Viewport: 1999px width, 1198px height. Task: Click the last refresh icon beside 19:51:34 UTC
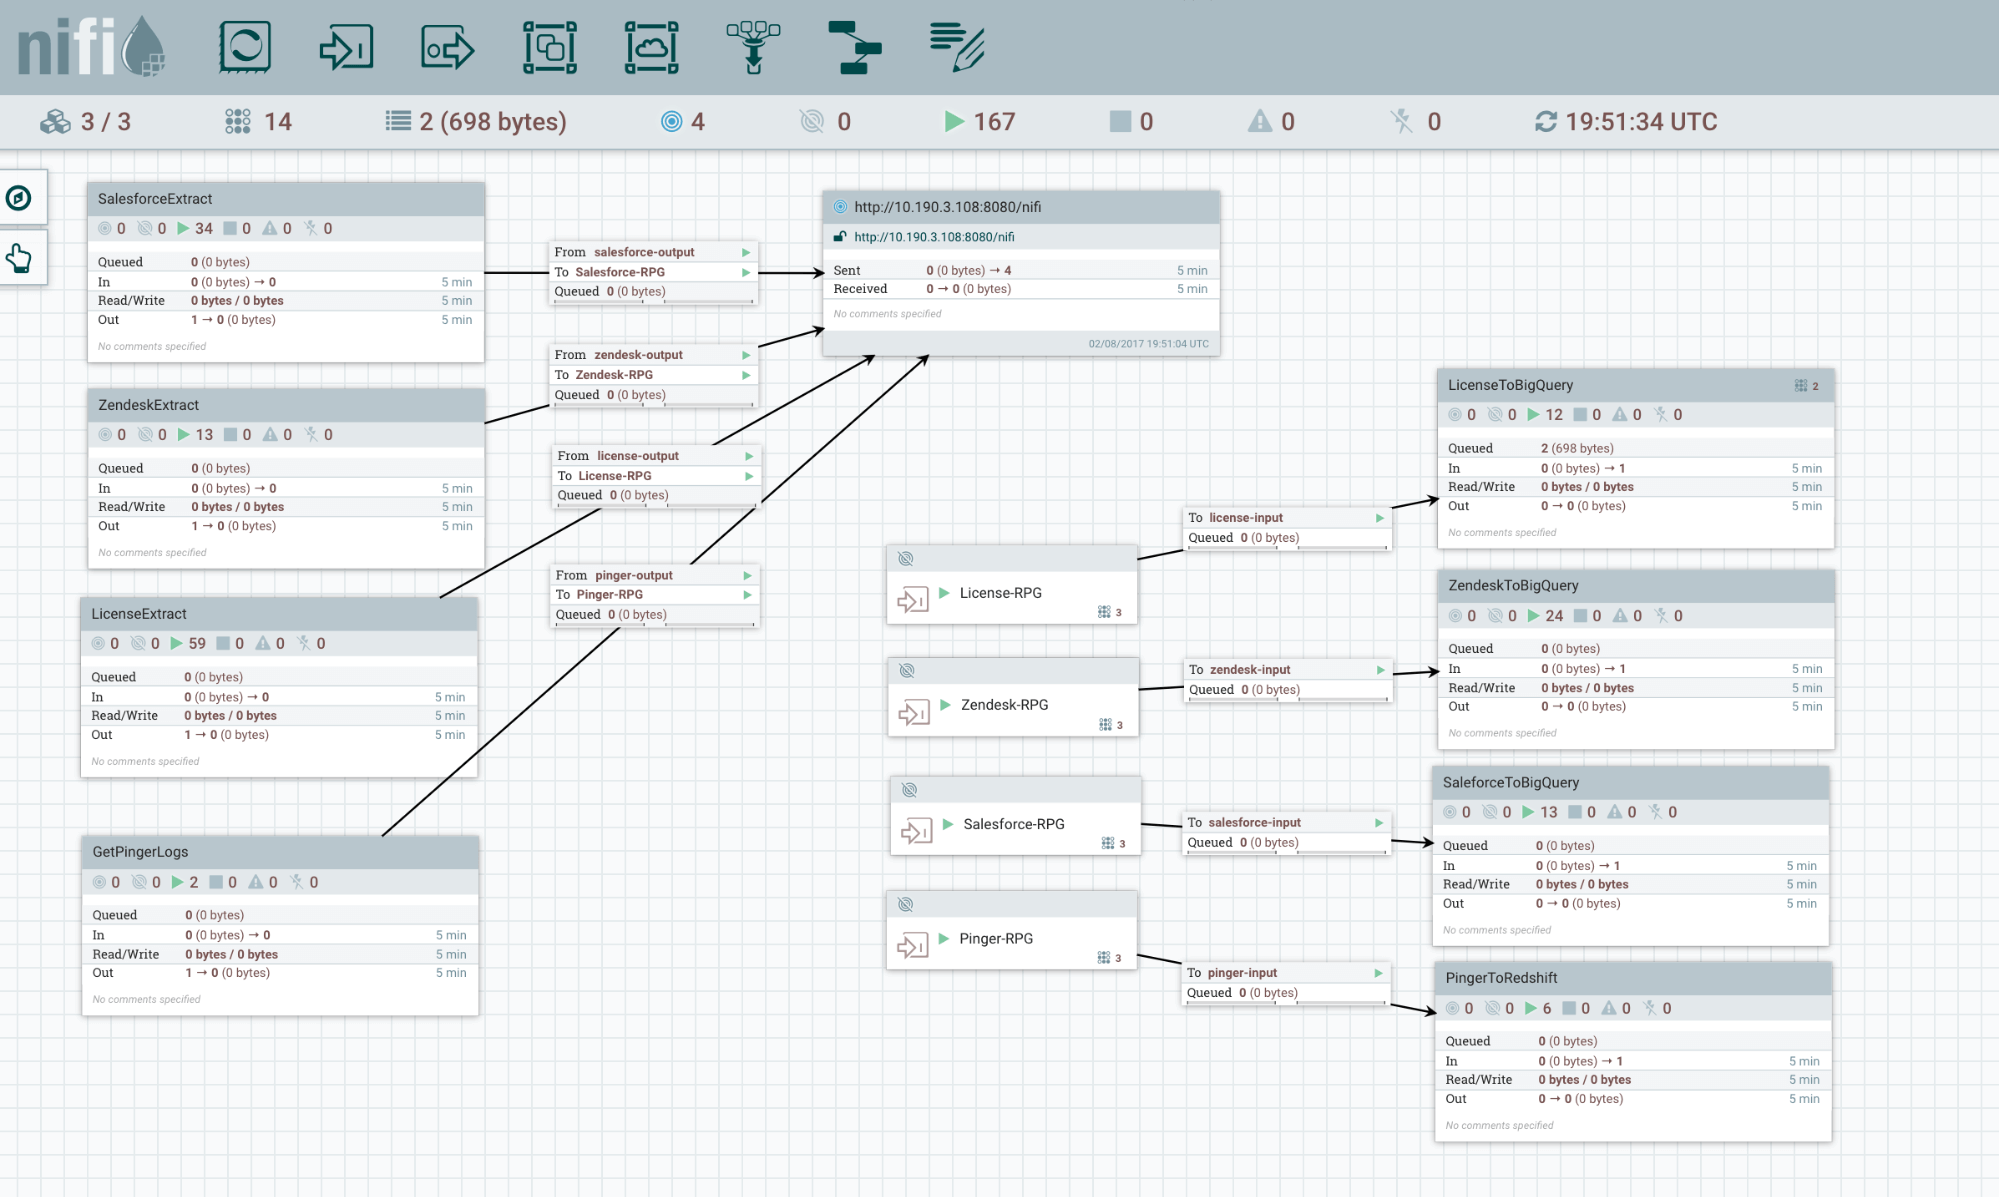(1546, 122)
